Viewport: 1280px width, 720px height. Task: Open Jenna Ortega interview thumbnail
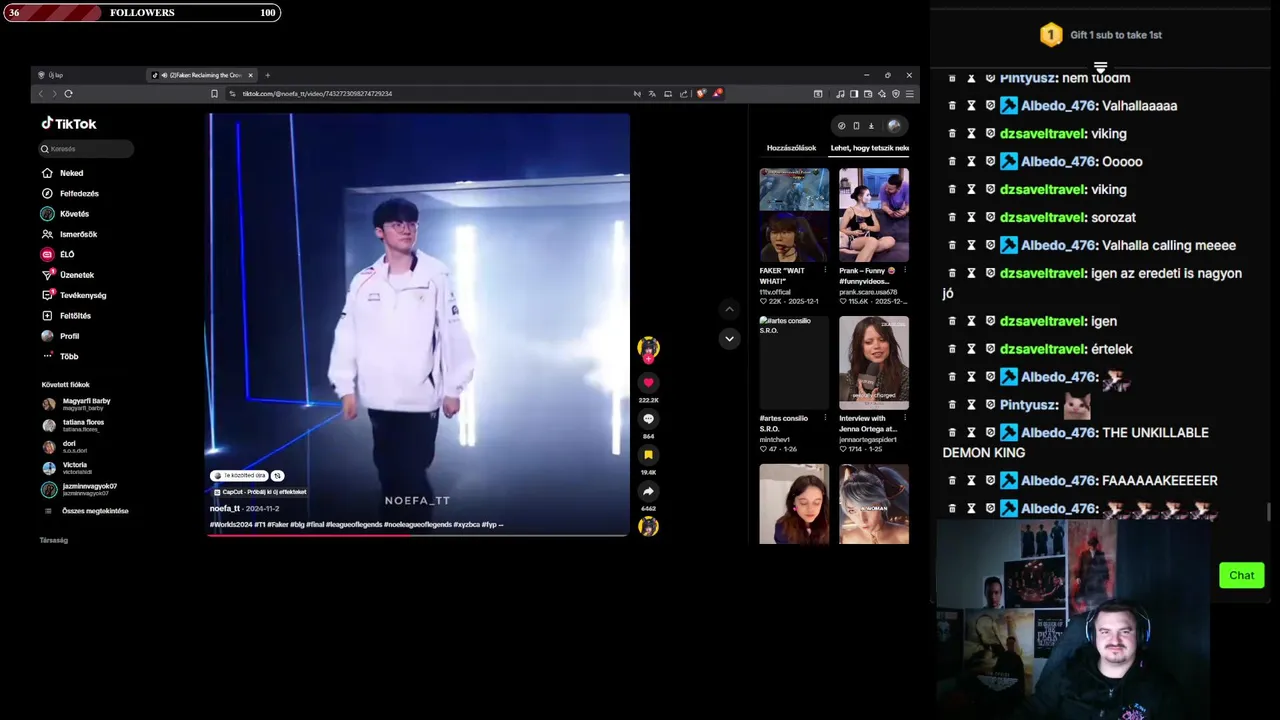[874, 363]
